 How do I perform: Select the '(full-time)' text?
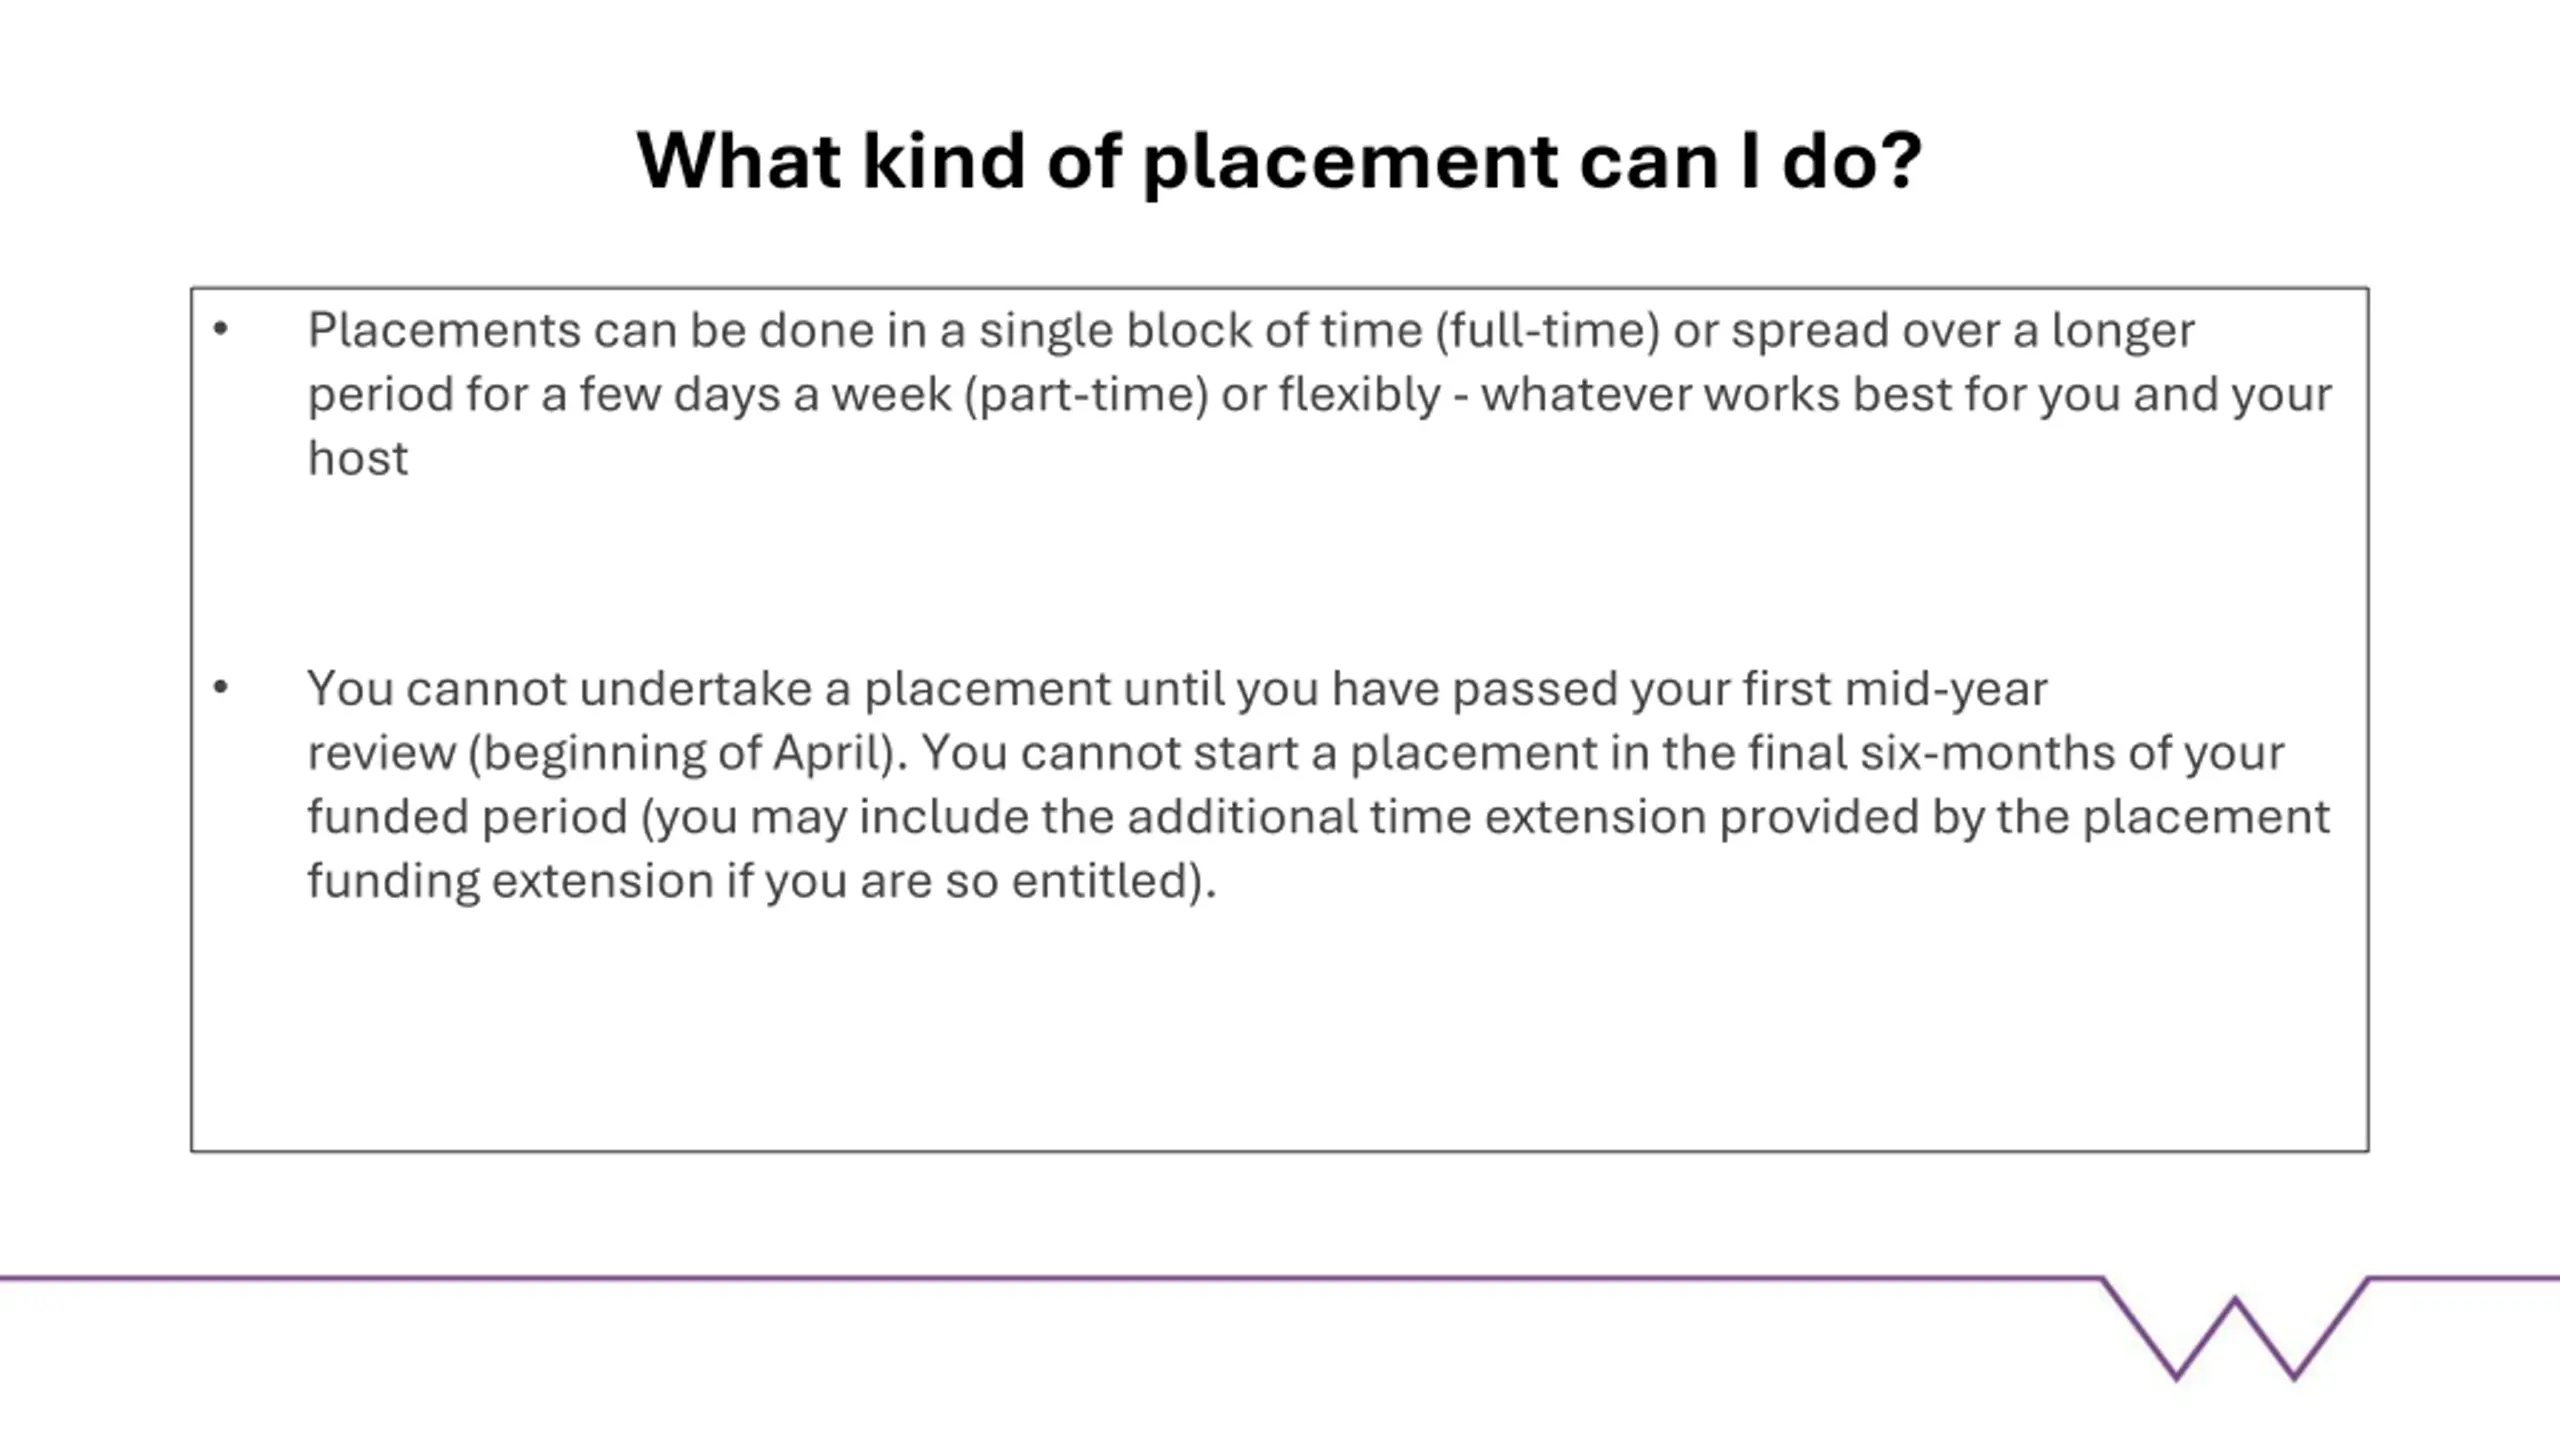1548,330
